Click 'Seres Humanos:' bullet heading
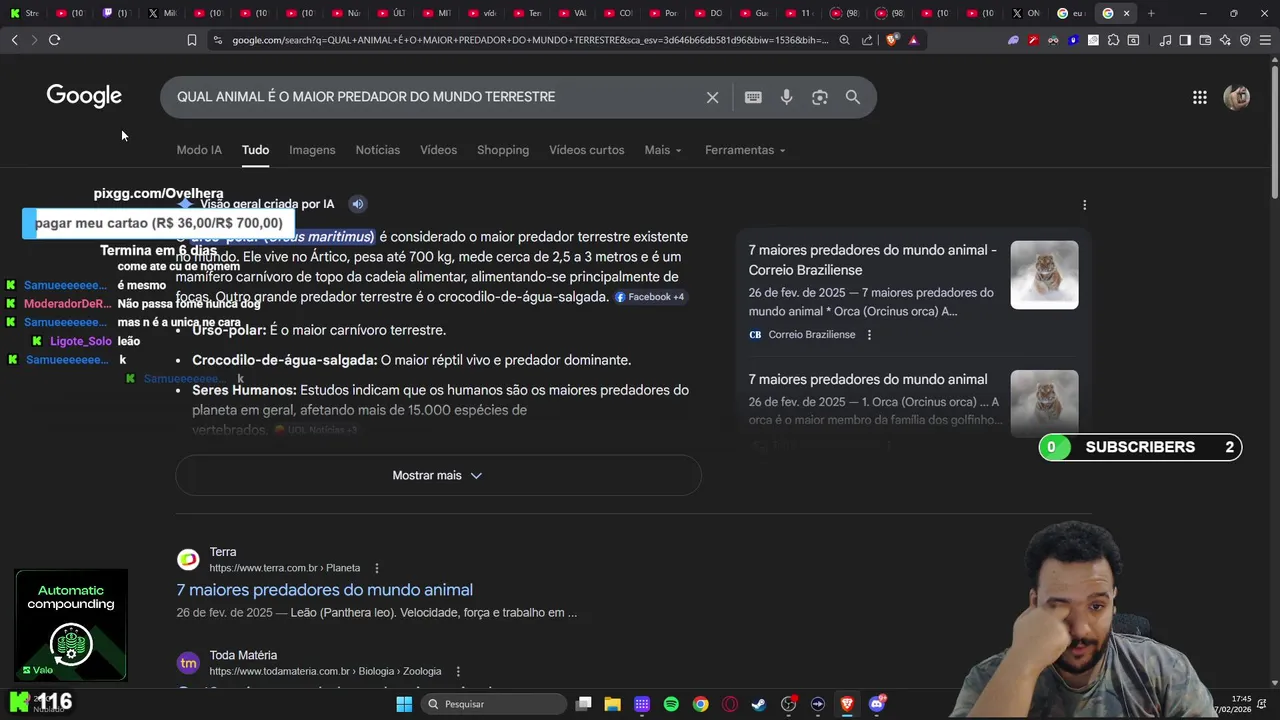1280x720 pixels. point(244,390)
